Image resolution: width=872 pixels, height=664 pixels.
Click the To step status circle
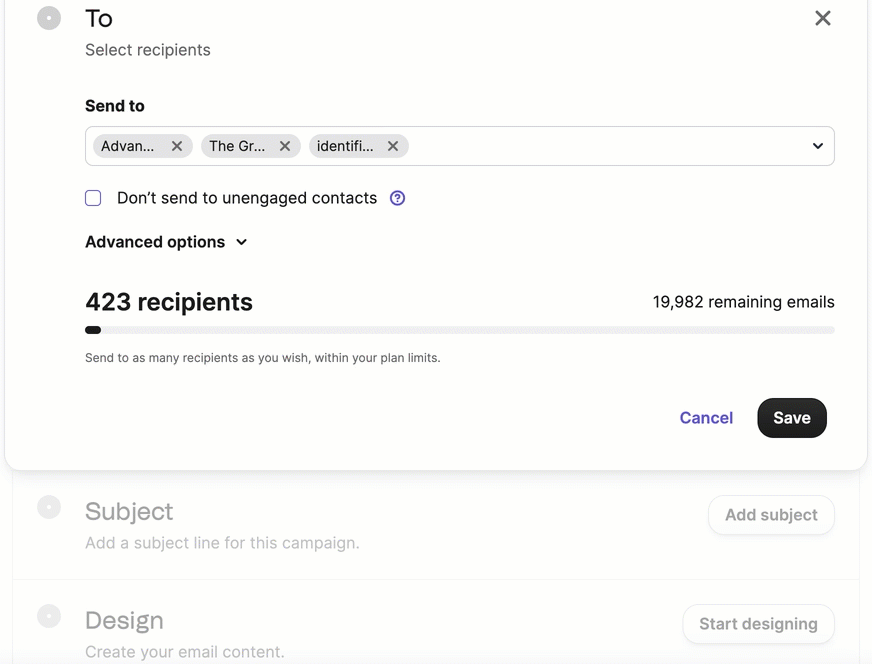[x=49, y=18]
